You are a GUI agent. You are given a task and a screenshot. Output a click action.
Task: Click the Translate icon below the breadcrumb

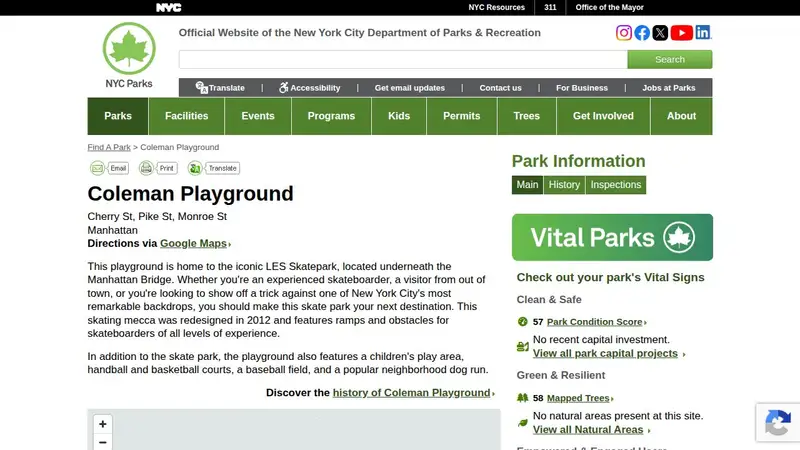[x=194, y=168]
